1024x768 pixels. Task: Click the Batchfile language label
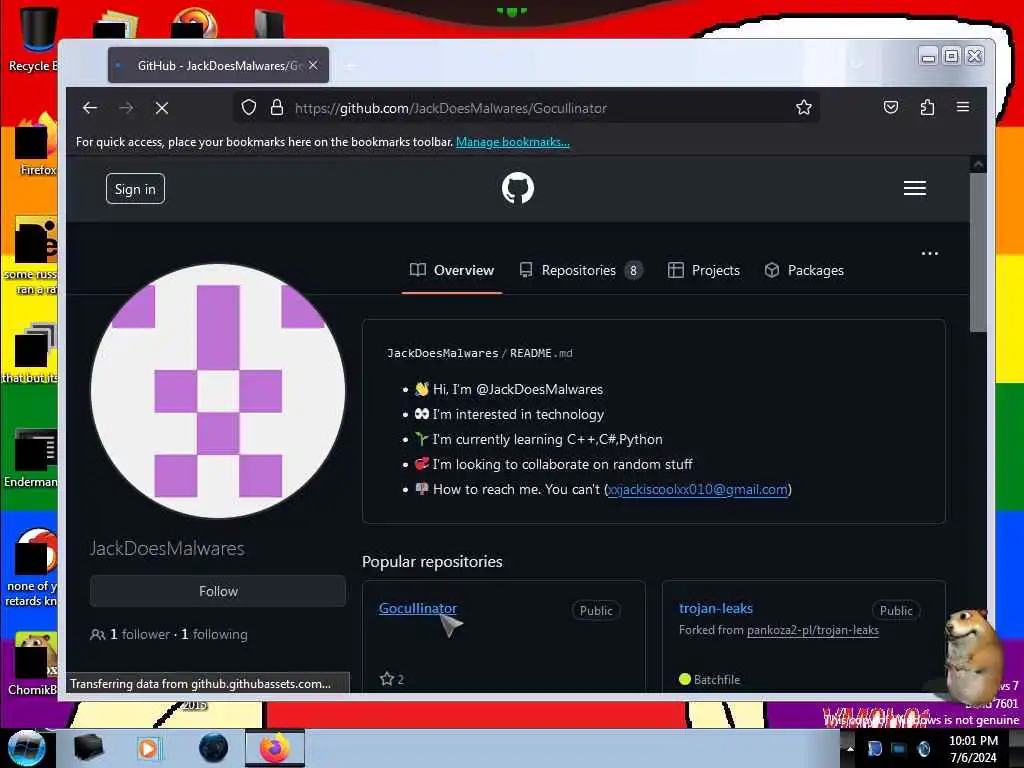tap(717, 680)
